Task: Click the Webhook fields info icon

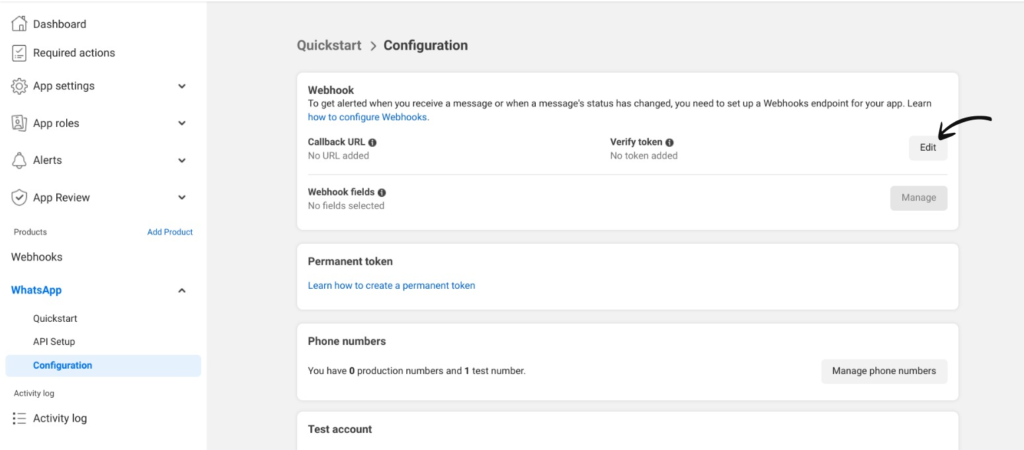Action: tap(381, 193)
